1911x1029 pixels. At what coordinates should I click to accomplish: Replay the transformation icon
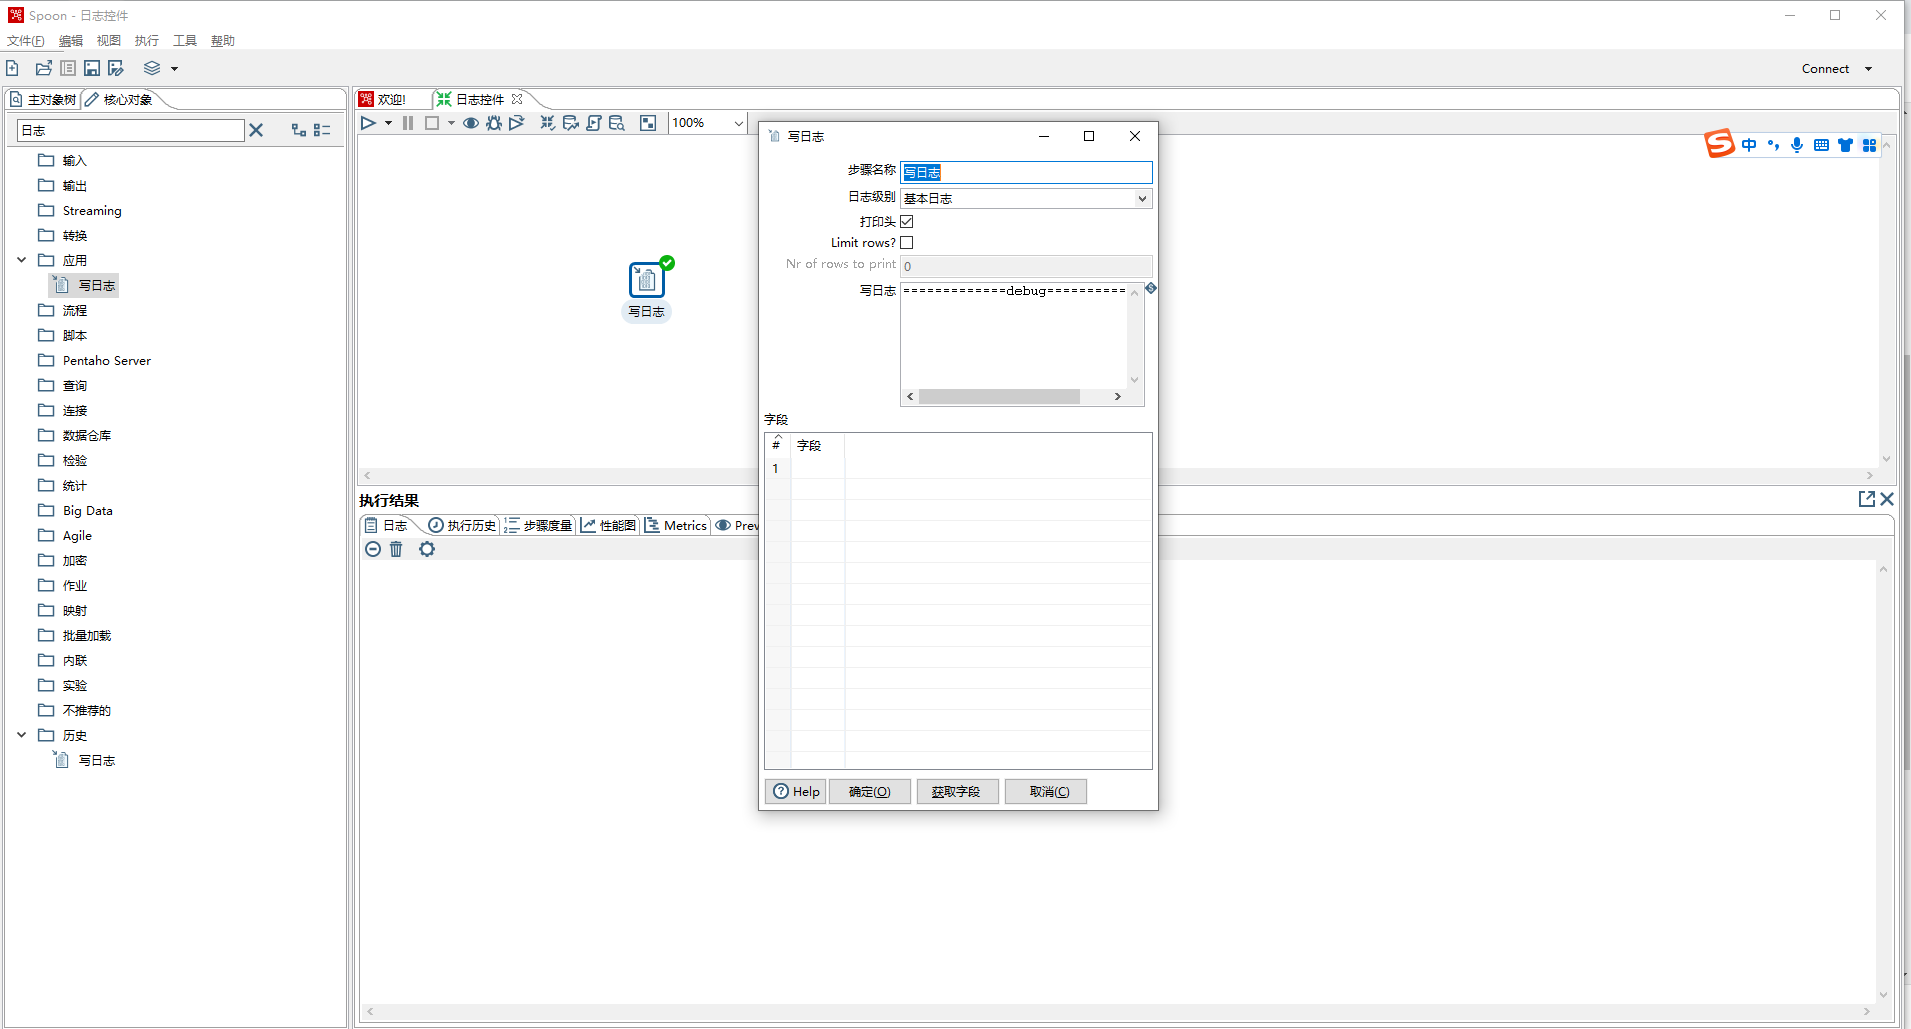pos(517,123)
